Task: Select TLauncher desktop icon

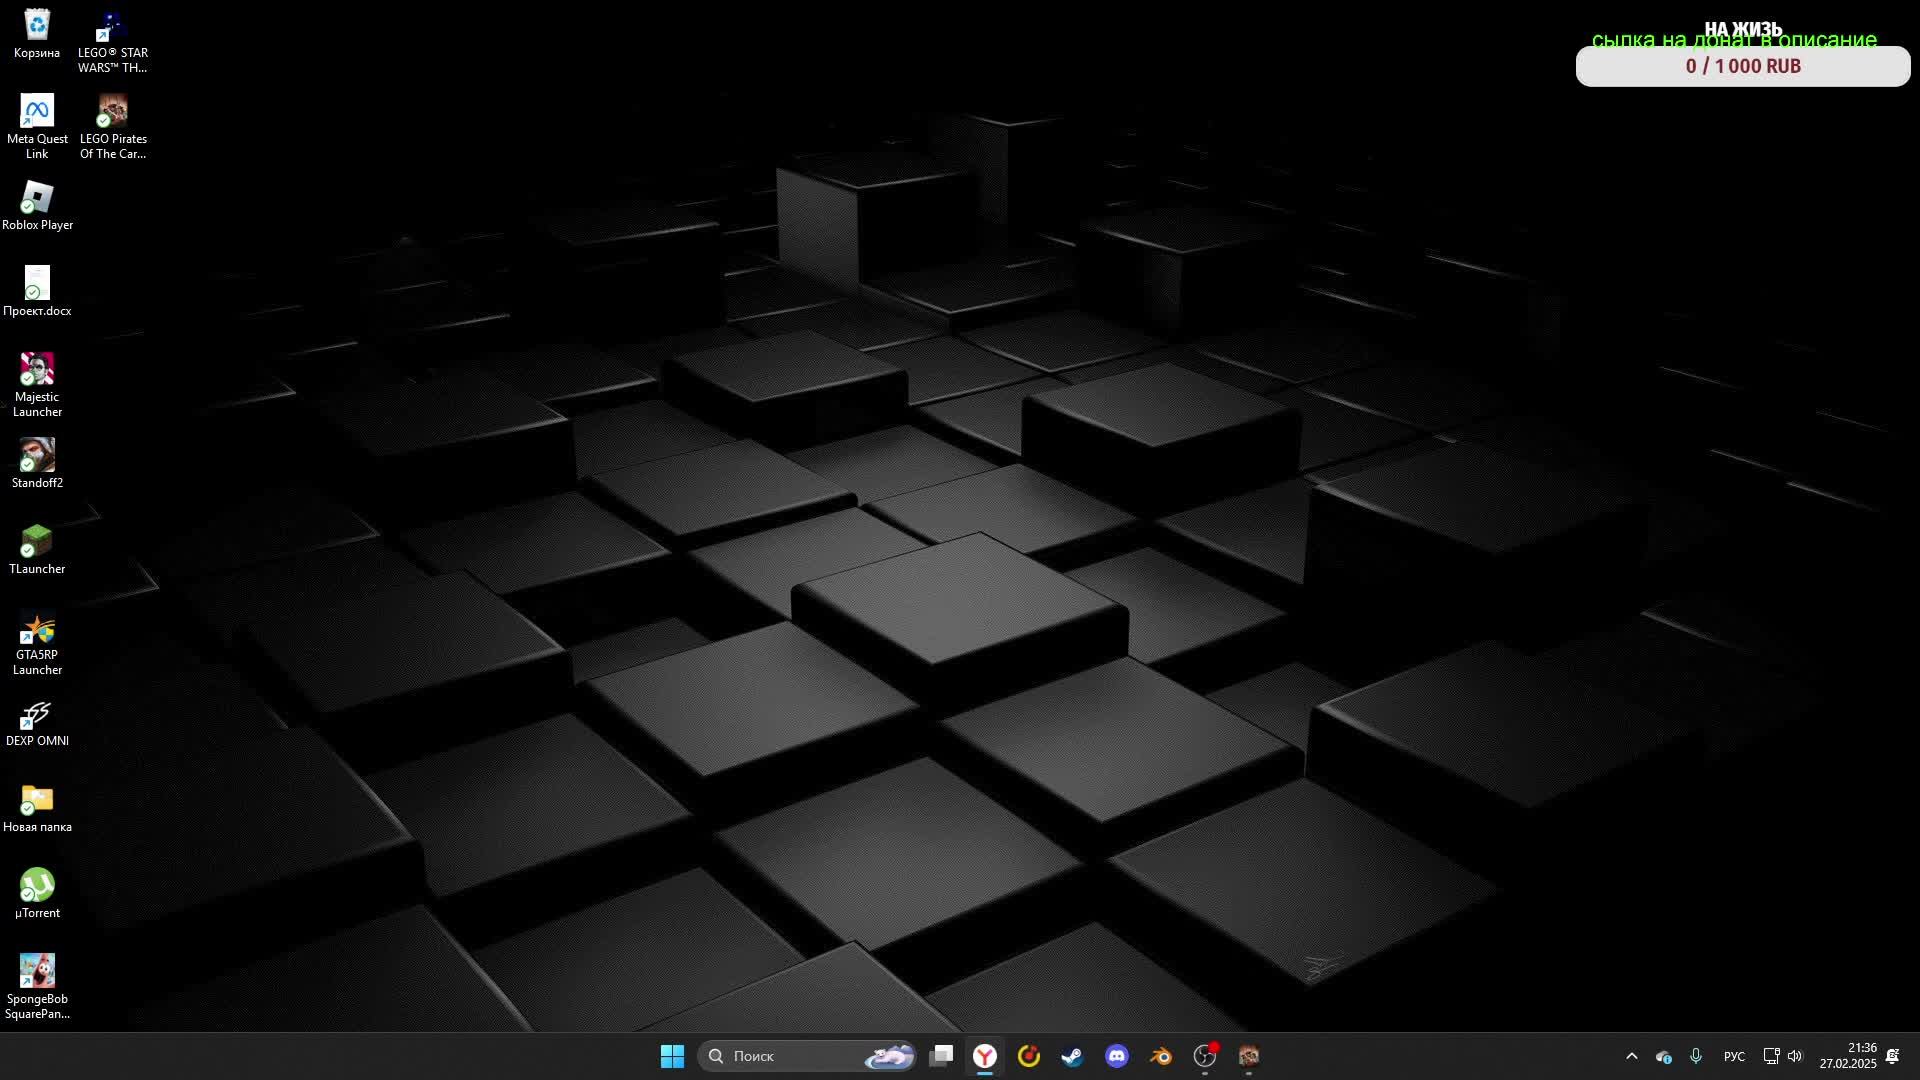Action: pos(37,549)
